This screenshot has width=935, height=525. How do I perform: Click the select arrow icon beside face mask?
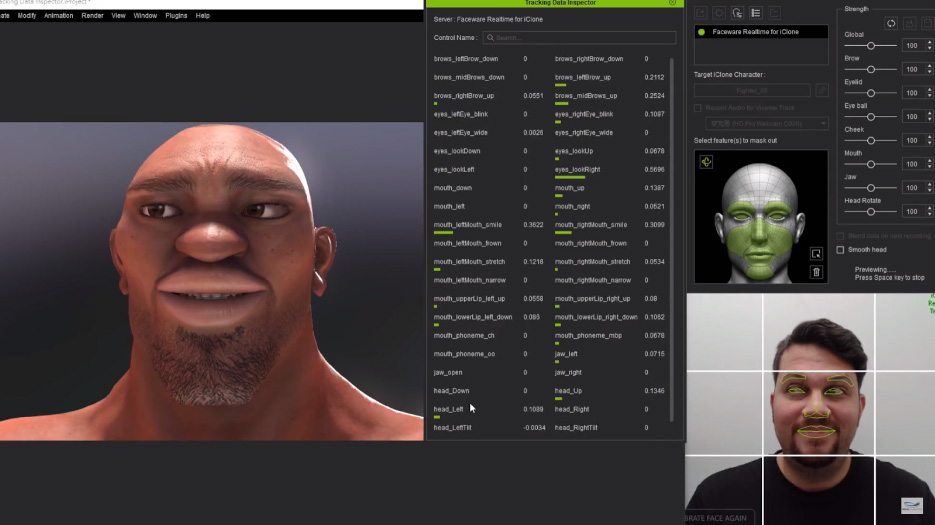[x=816, y=254]
